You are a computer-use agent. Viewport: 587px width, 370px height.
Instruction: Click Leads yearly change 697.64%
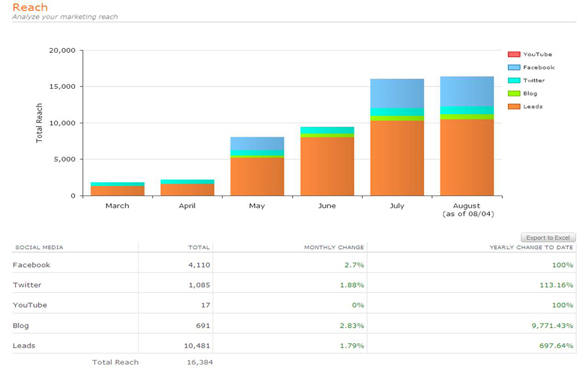coord(556,346)
